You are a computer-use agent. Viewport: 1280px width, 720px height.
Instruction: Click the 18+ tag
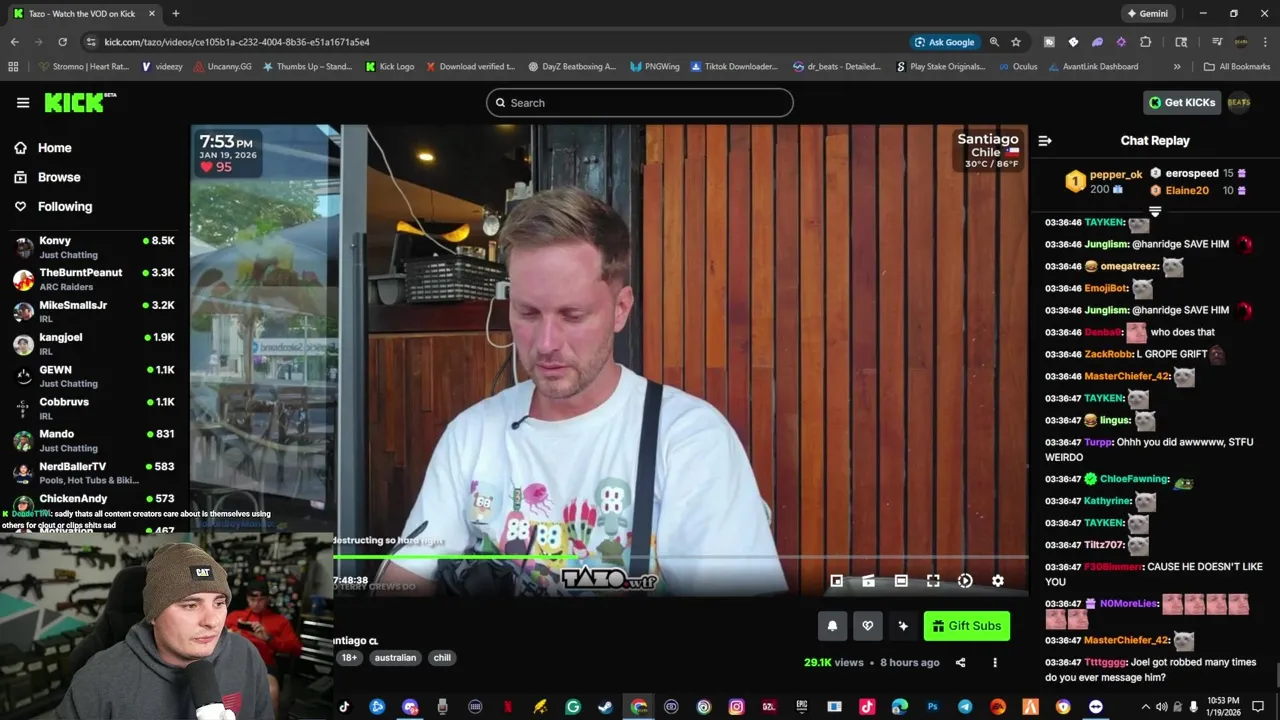(349, 658)
